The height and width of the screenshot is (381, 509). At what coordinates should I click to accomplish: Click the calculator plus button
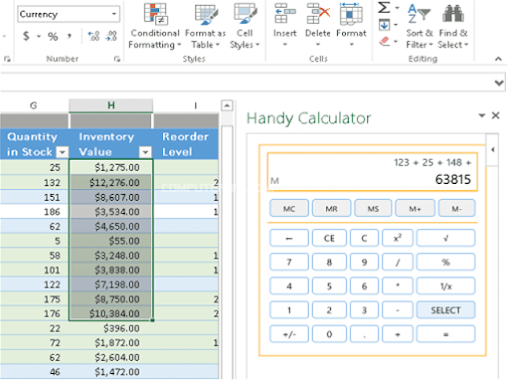tap(398, 334)
